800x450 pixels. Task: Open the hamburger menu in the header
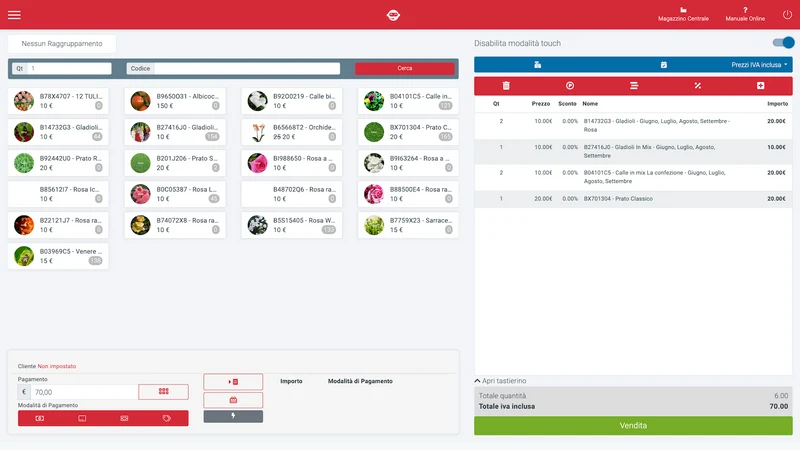pyautogui.click(x=14, y=15)
